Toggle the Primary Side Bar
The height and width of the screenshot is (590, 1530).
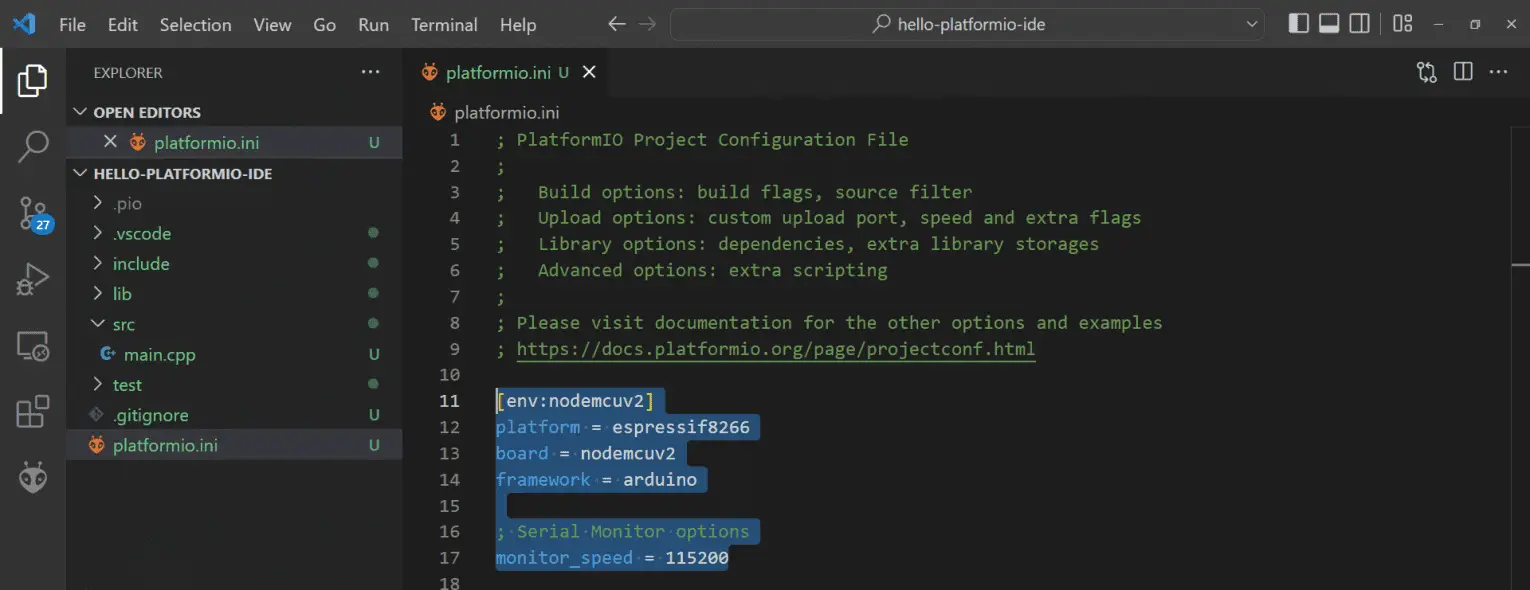point(1298,22)
